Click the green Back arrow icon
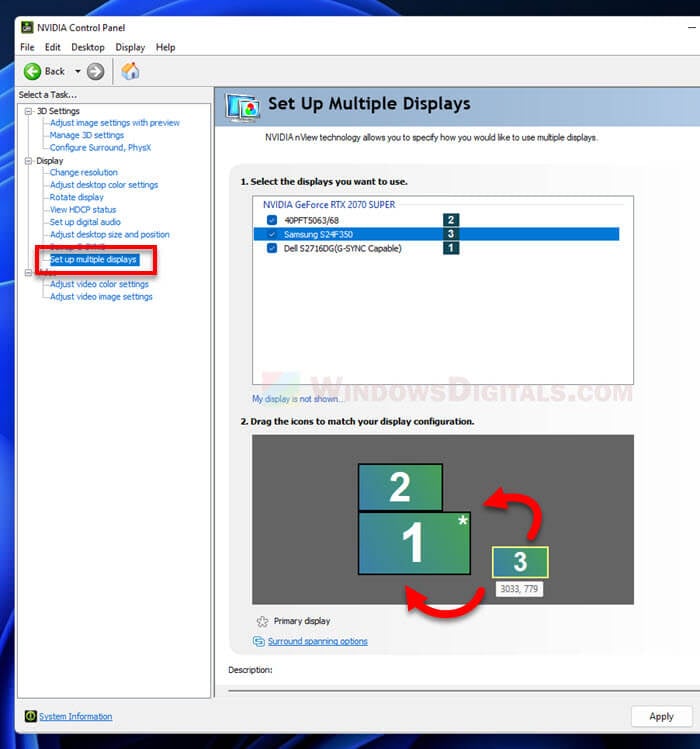The width and height of the screenshot is (700, 749). coord(32,72)
